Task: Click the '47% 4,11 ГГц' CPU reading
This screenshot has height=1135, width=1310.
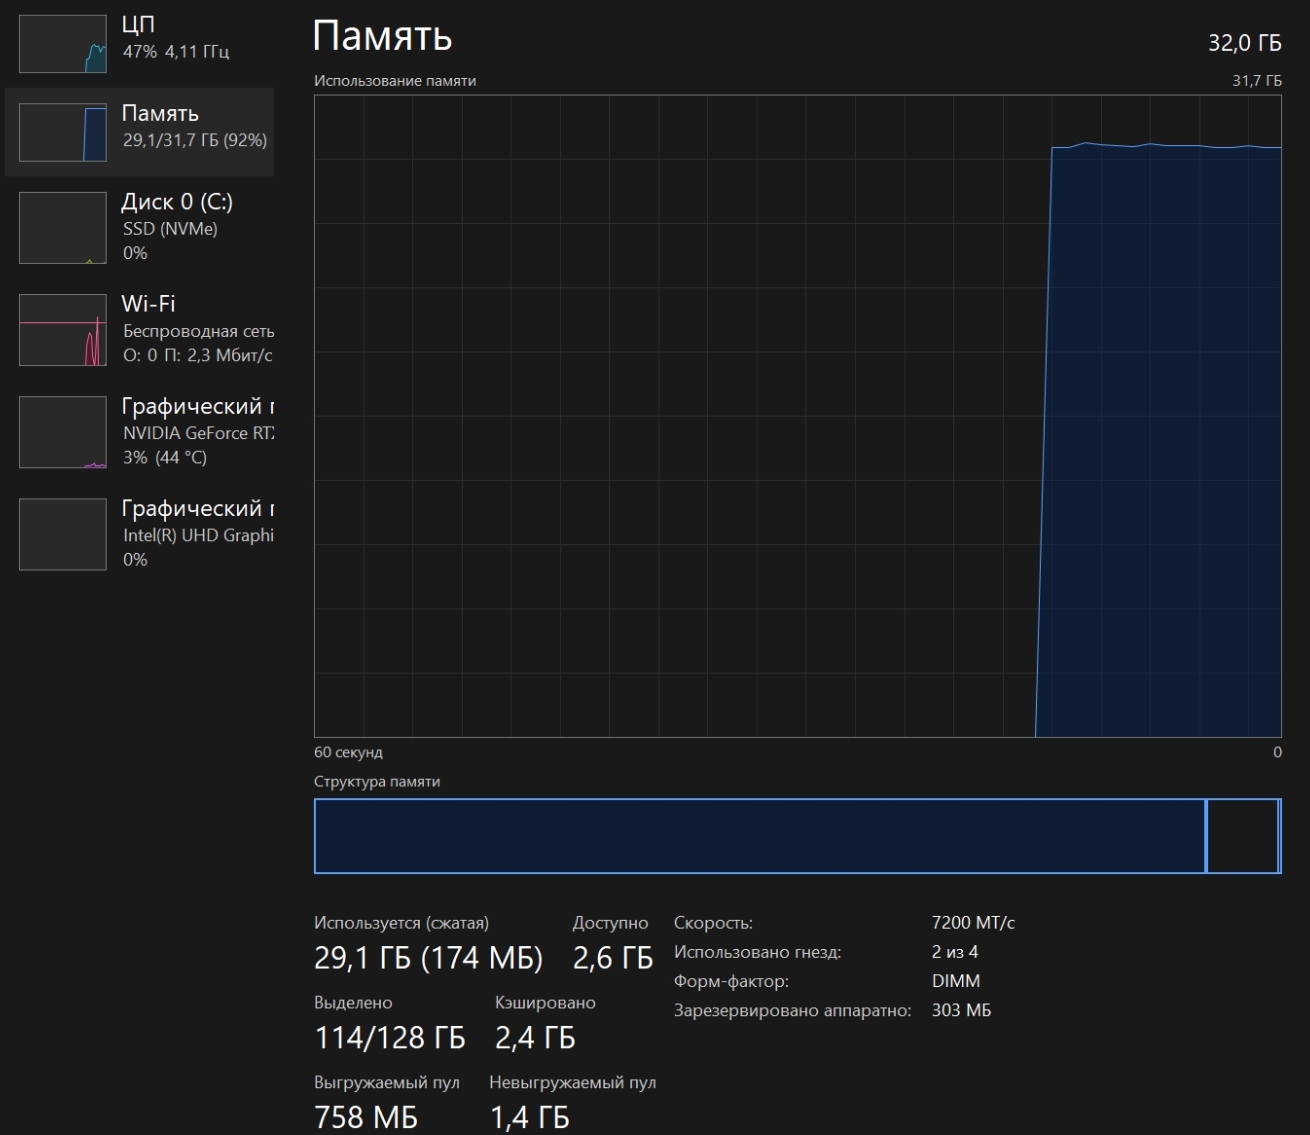Action: pyautogui.click(x=176, y=51)
